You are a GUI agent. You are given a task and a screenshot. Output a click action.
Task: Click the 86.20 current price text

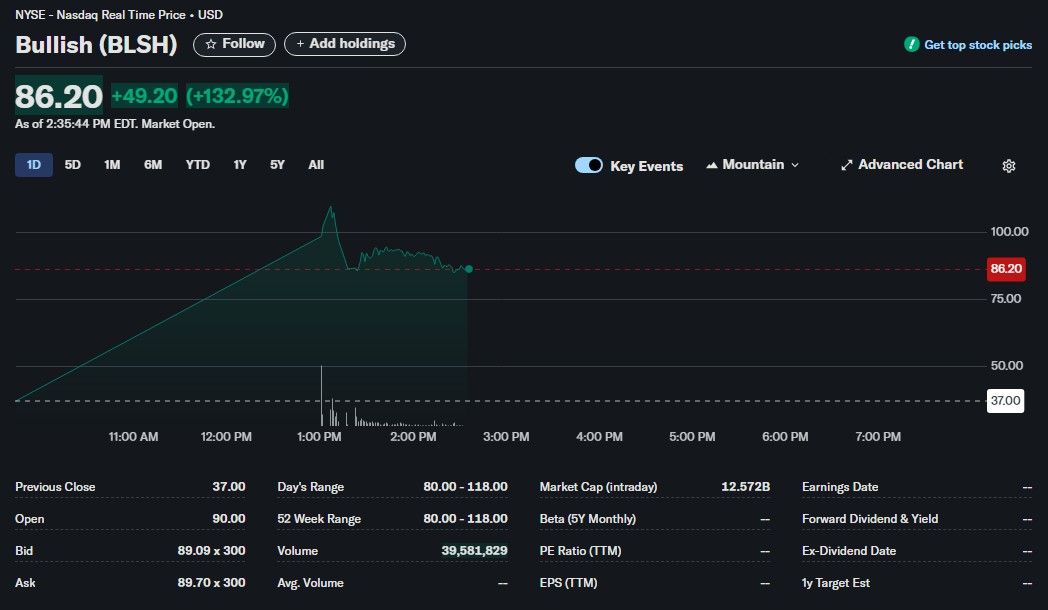point(59,96)
